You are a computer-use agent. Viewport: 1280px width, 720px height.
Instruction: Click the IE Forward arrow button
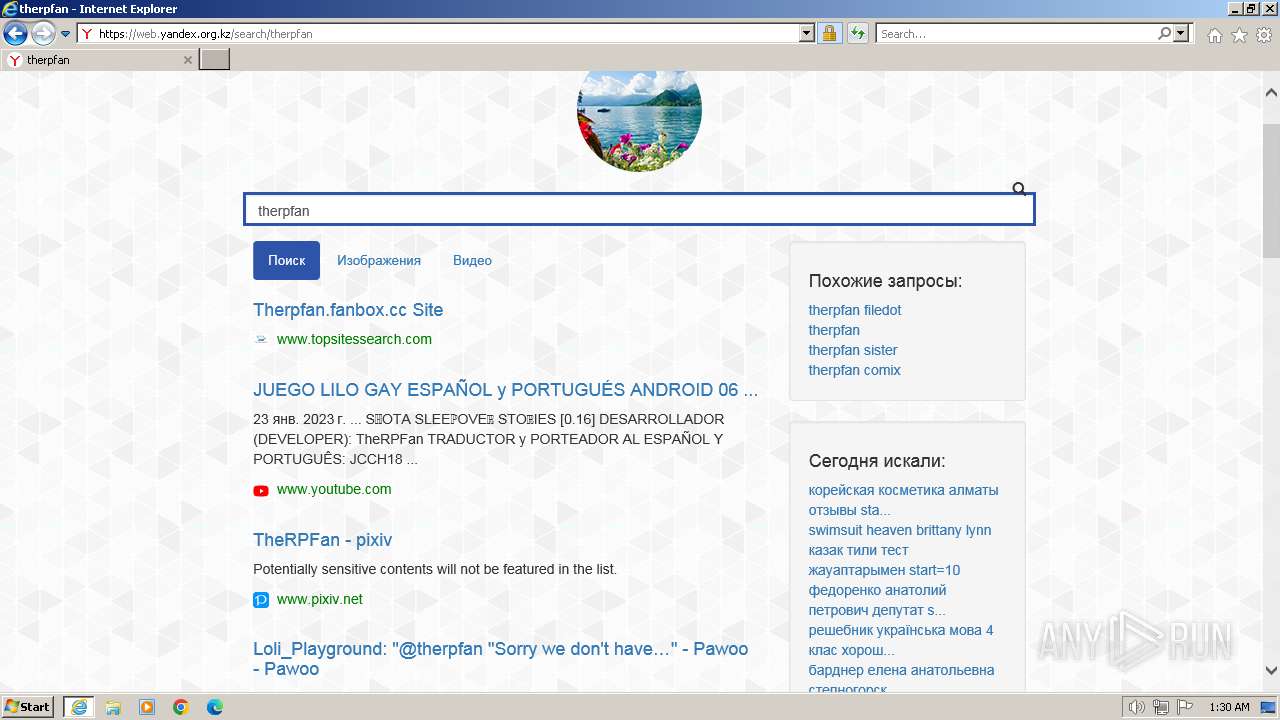(x=43, y=34)
